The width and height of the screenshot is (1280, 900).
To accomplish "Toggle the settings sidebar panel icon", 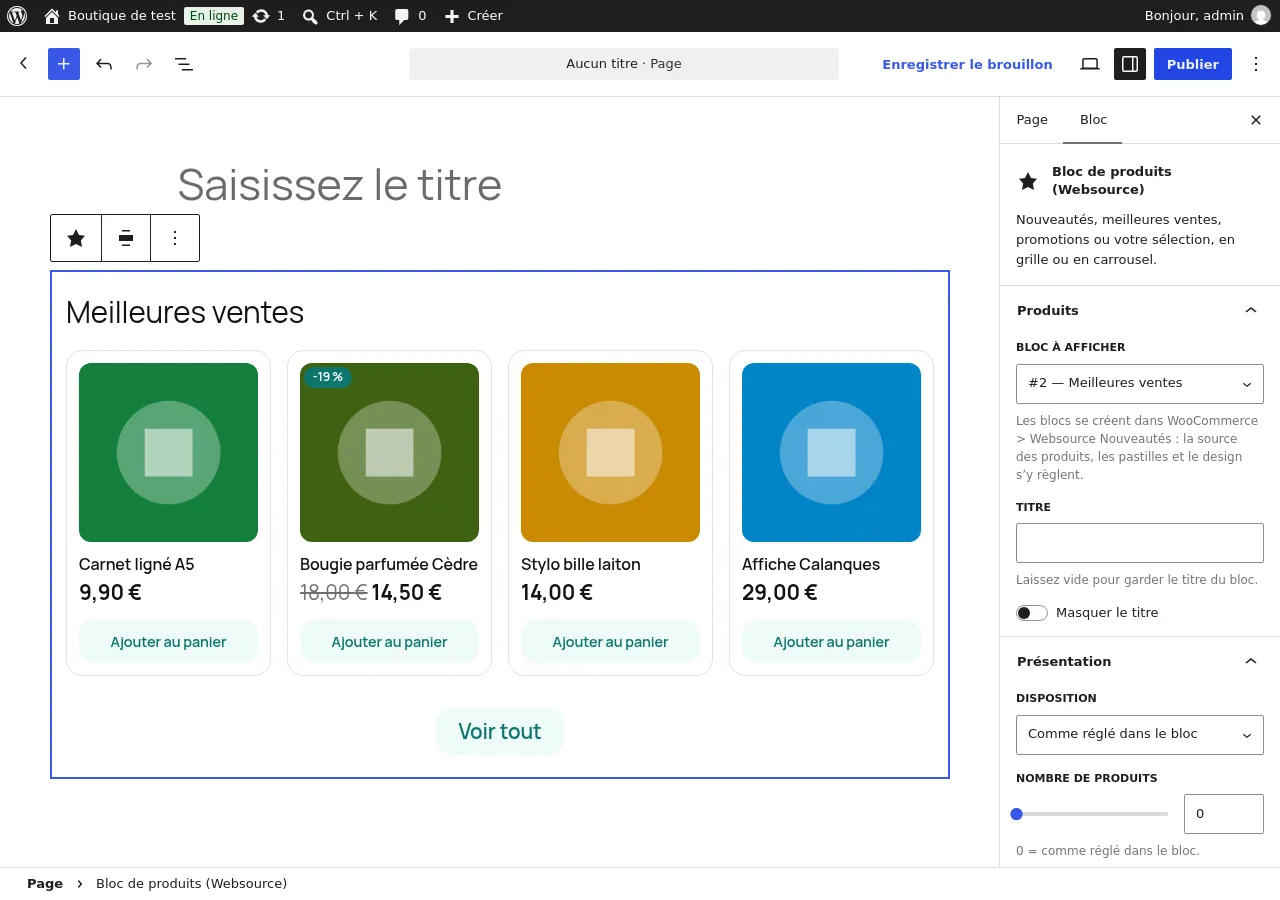I will 1130,64.
